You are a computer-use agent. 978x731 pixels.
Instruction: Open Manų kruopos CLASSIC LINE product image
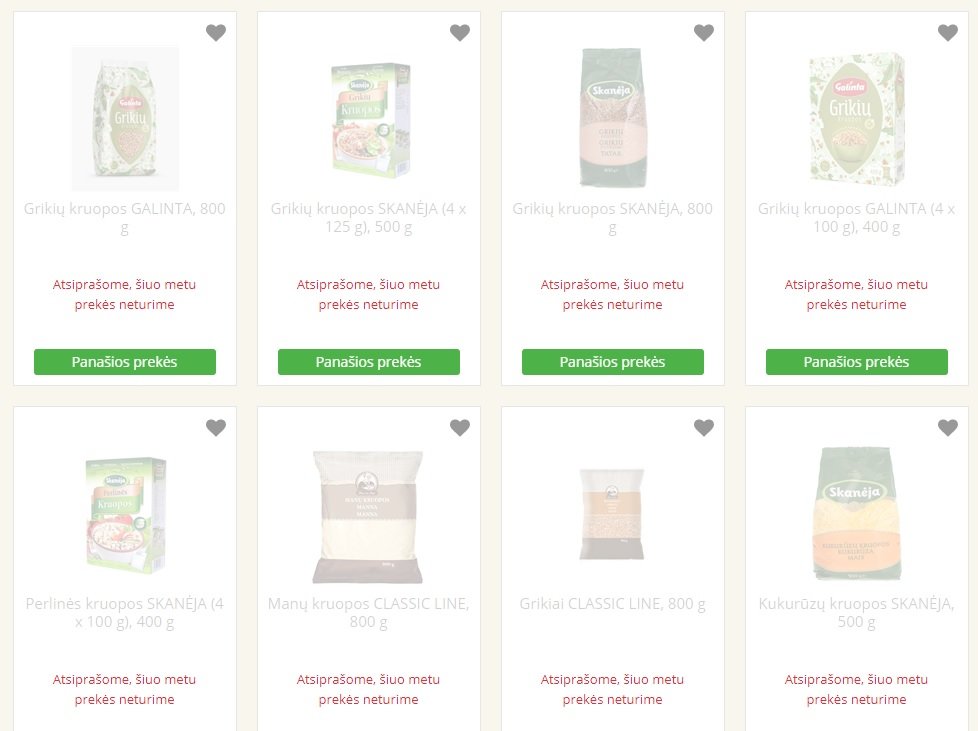368,517
